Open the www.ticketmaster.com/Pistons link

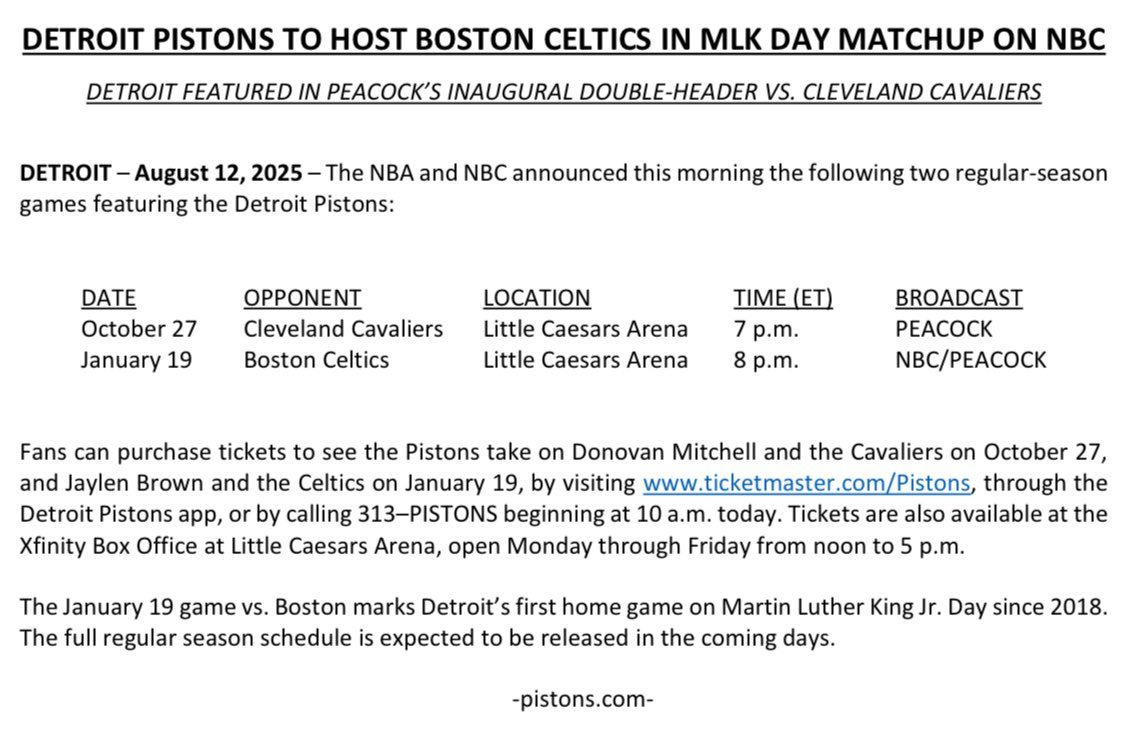click(806, 483)
